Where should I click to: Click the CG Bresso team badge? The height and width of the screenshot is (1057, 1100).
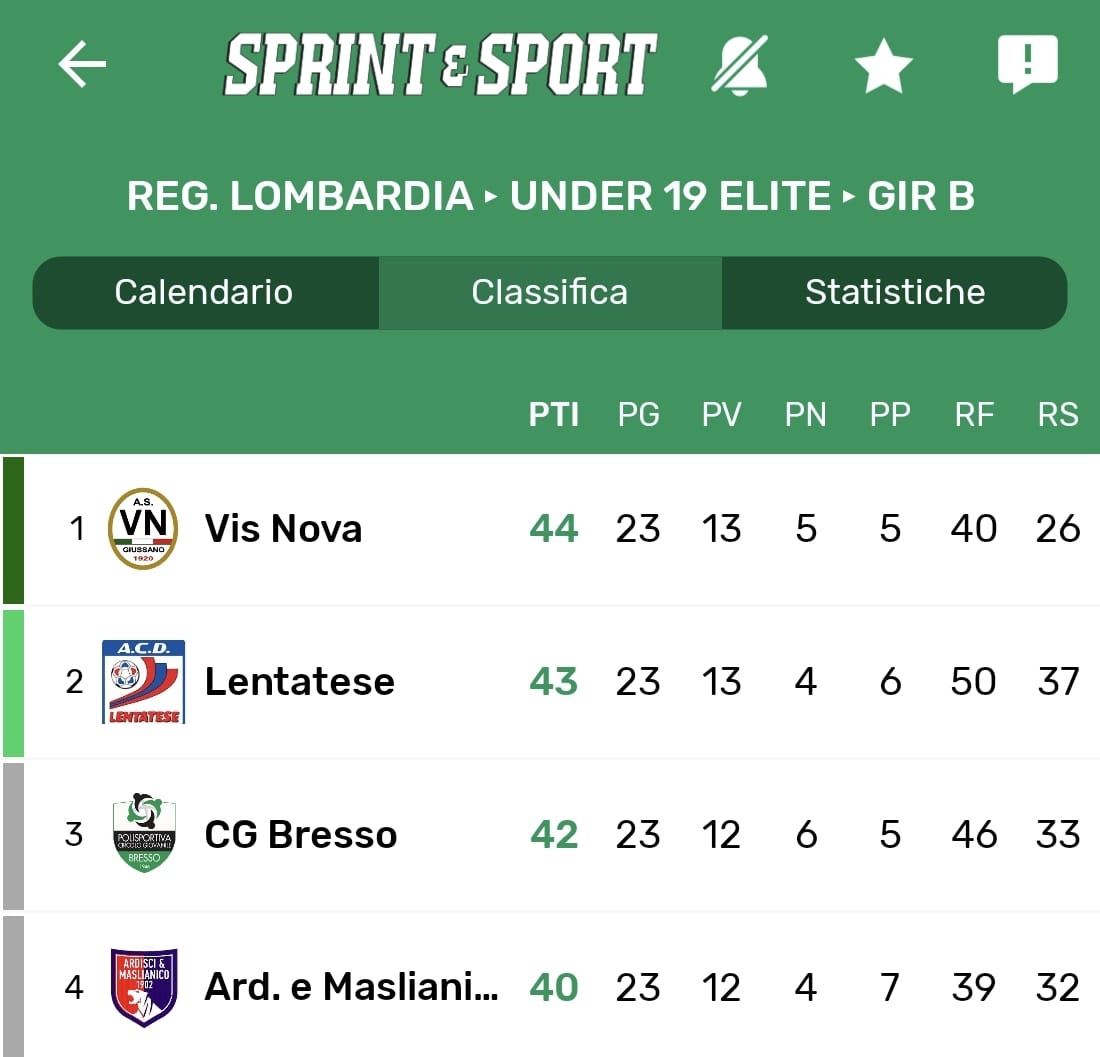pos(144,834)
